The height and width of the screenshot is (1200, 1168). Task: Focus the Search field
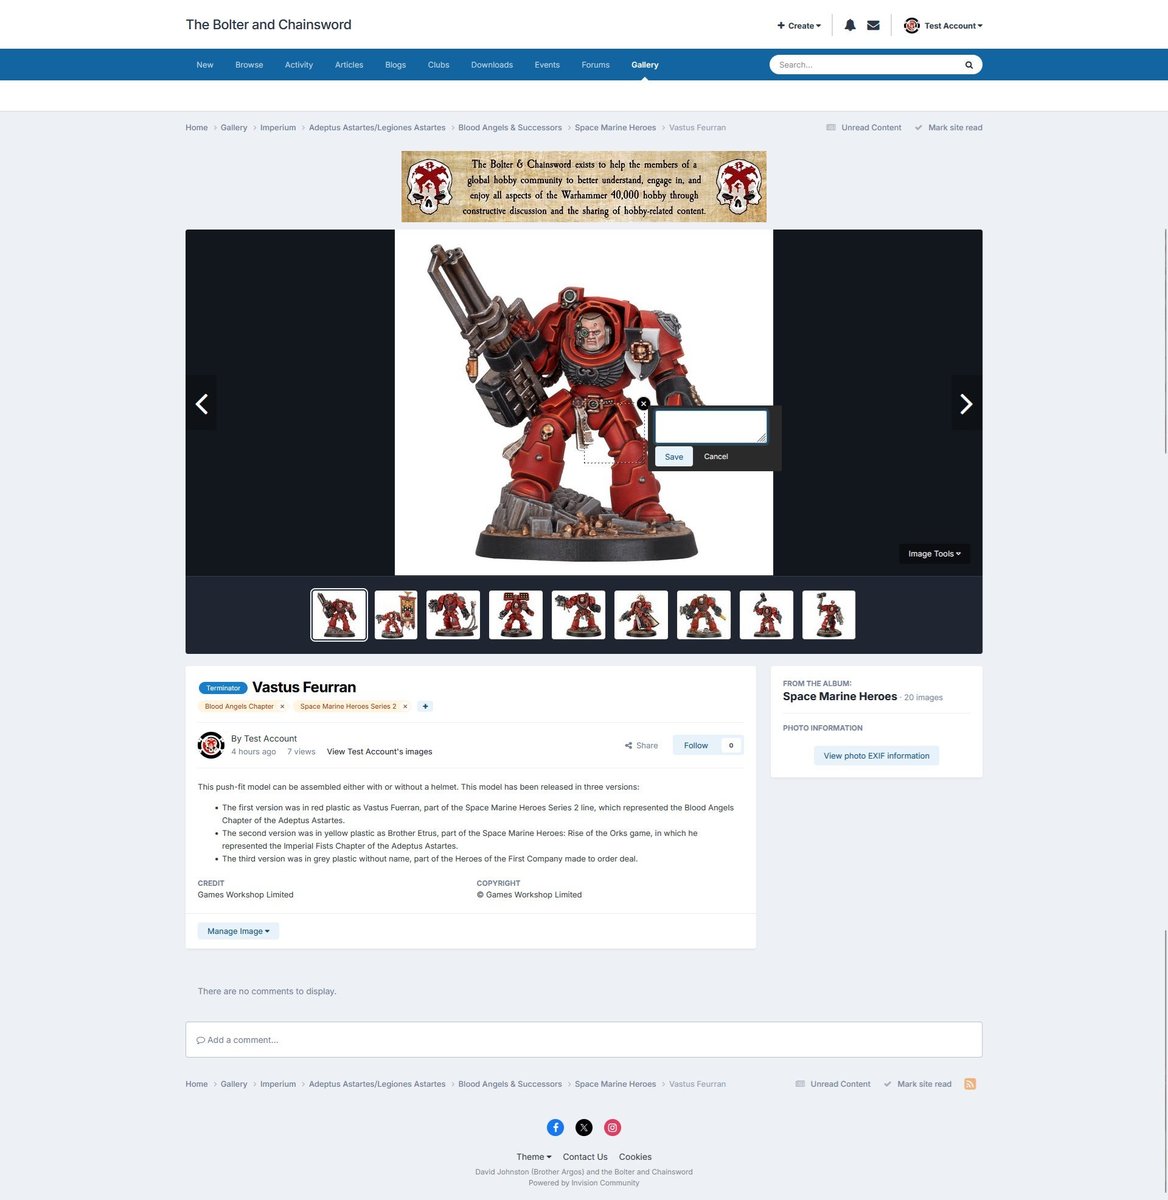pos(865,65)
